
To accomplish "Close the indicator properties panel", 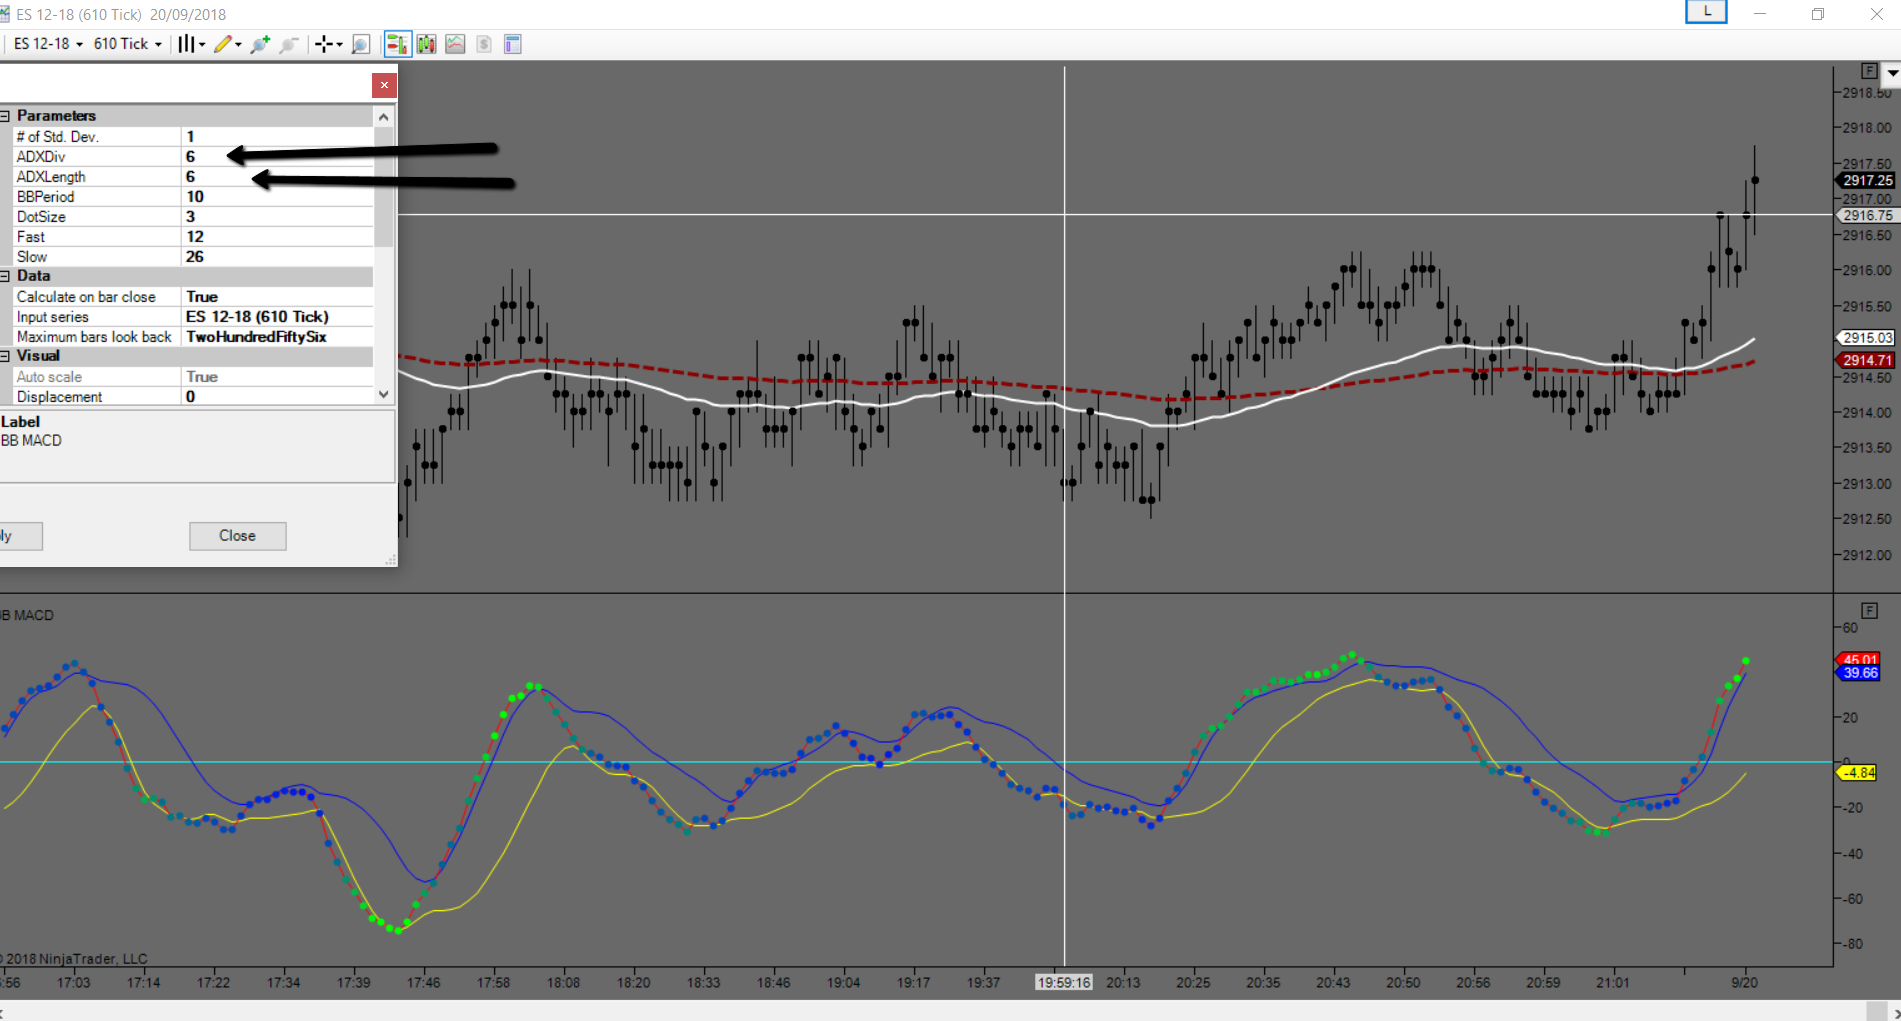I will click(x=384, y=85).
